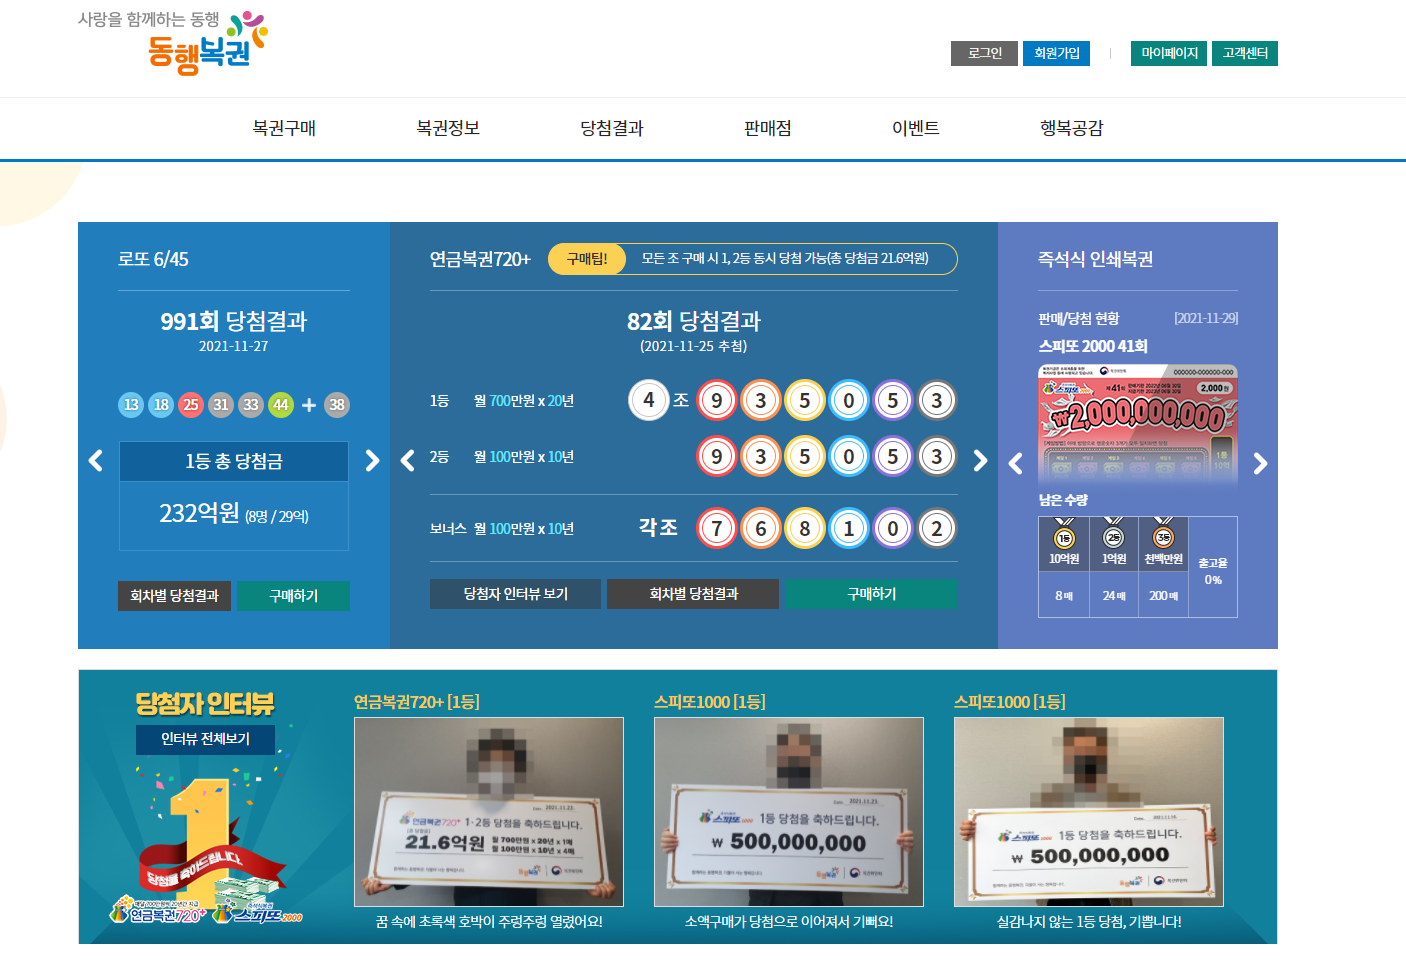Open the 행복공감 menu
The width and height of the screenshot is (1406, 966).
click(1072, 128)
